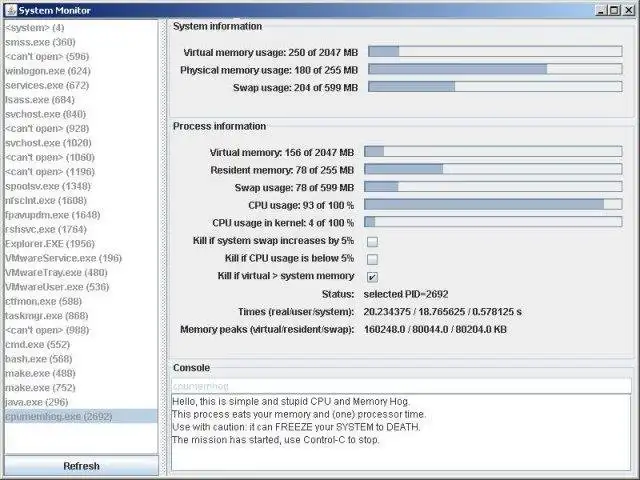Select bash.exe (568) process
640x480 pixels.
[81, 359]
